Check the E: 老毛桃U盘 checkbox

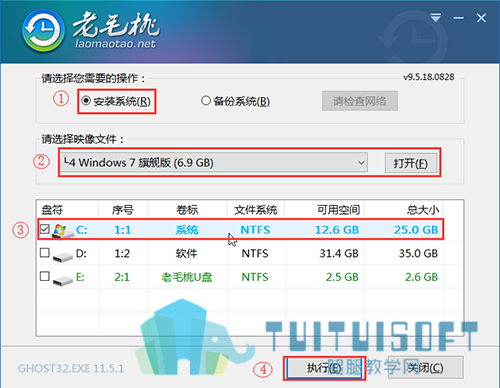coord(45,276)
